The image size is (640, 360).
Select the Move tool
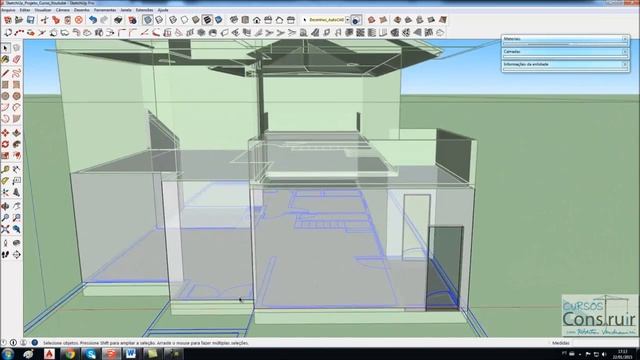coord(5,133)
